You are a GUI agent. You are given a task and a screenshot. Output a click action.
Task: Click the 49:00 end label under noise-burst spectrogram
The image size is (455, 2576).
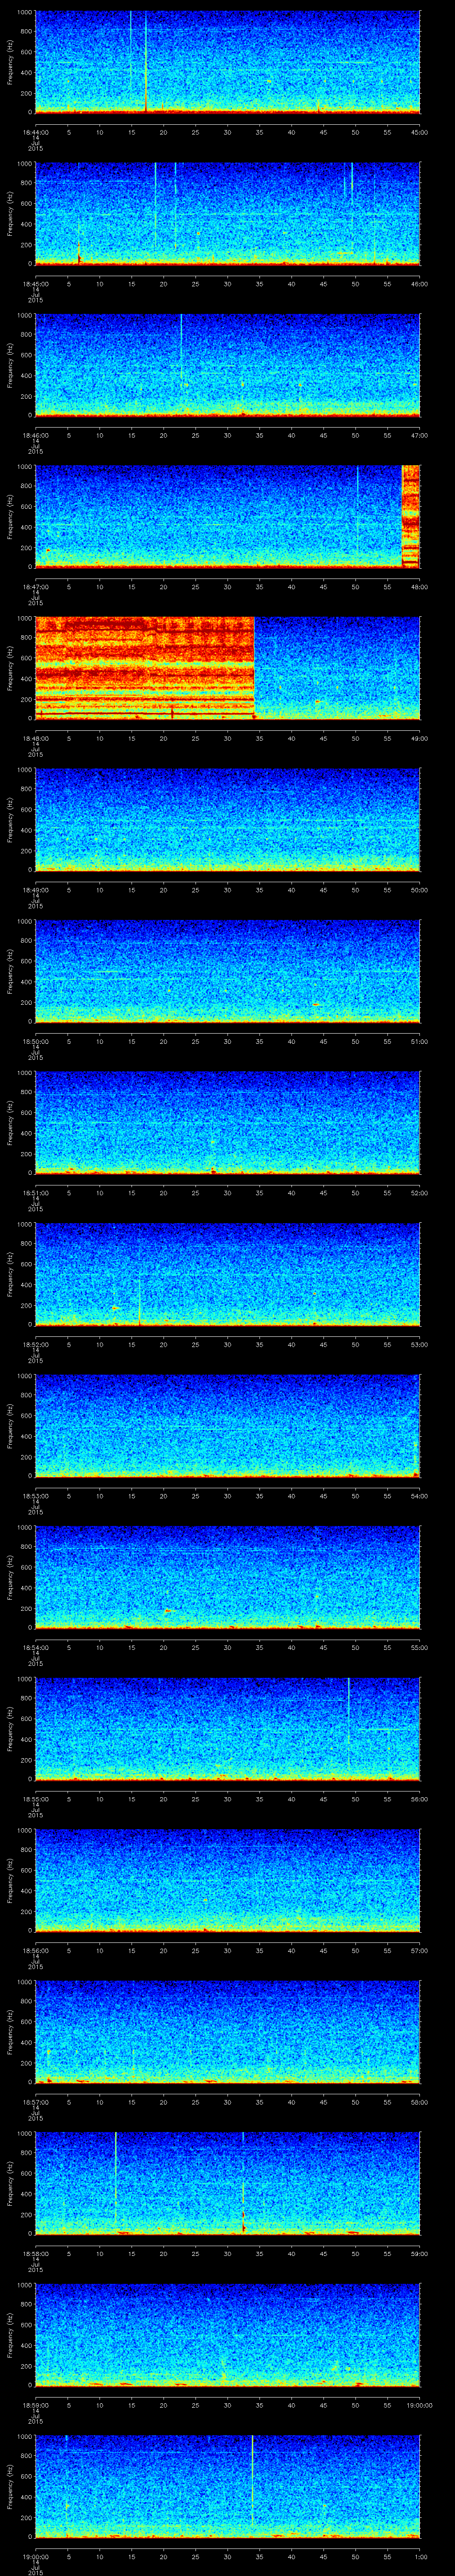[x=420, y=738]
